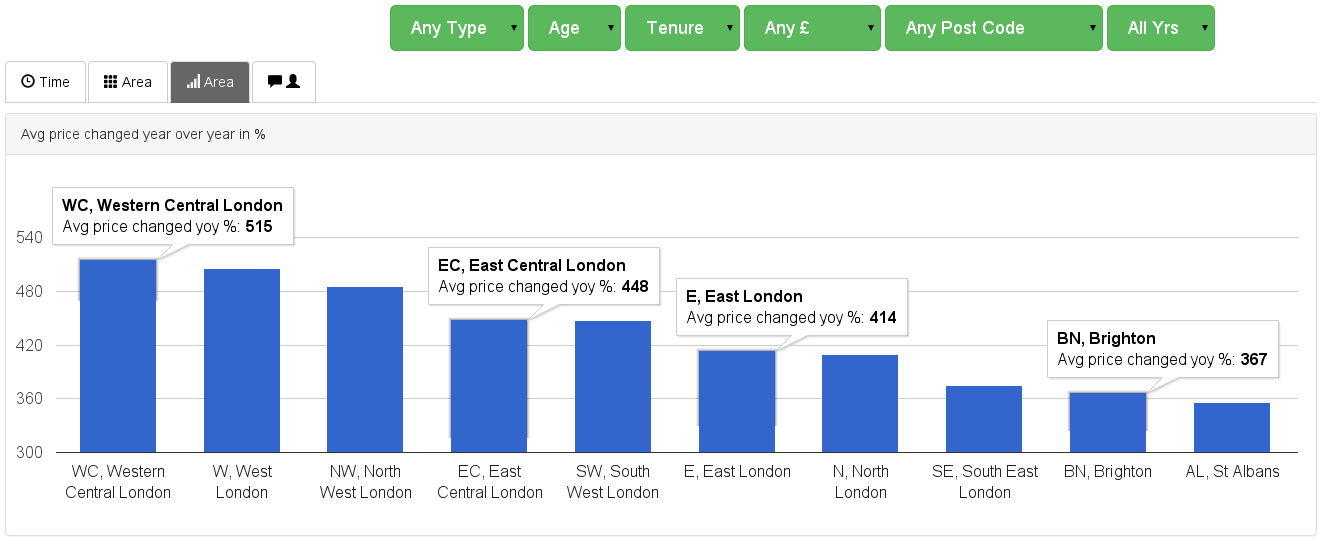Switch to the Time tab

coord(45,82)
